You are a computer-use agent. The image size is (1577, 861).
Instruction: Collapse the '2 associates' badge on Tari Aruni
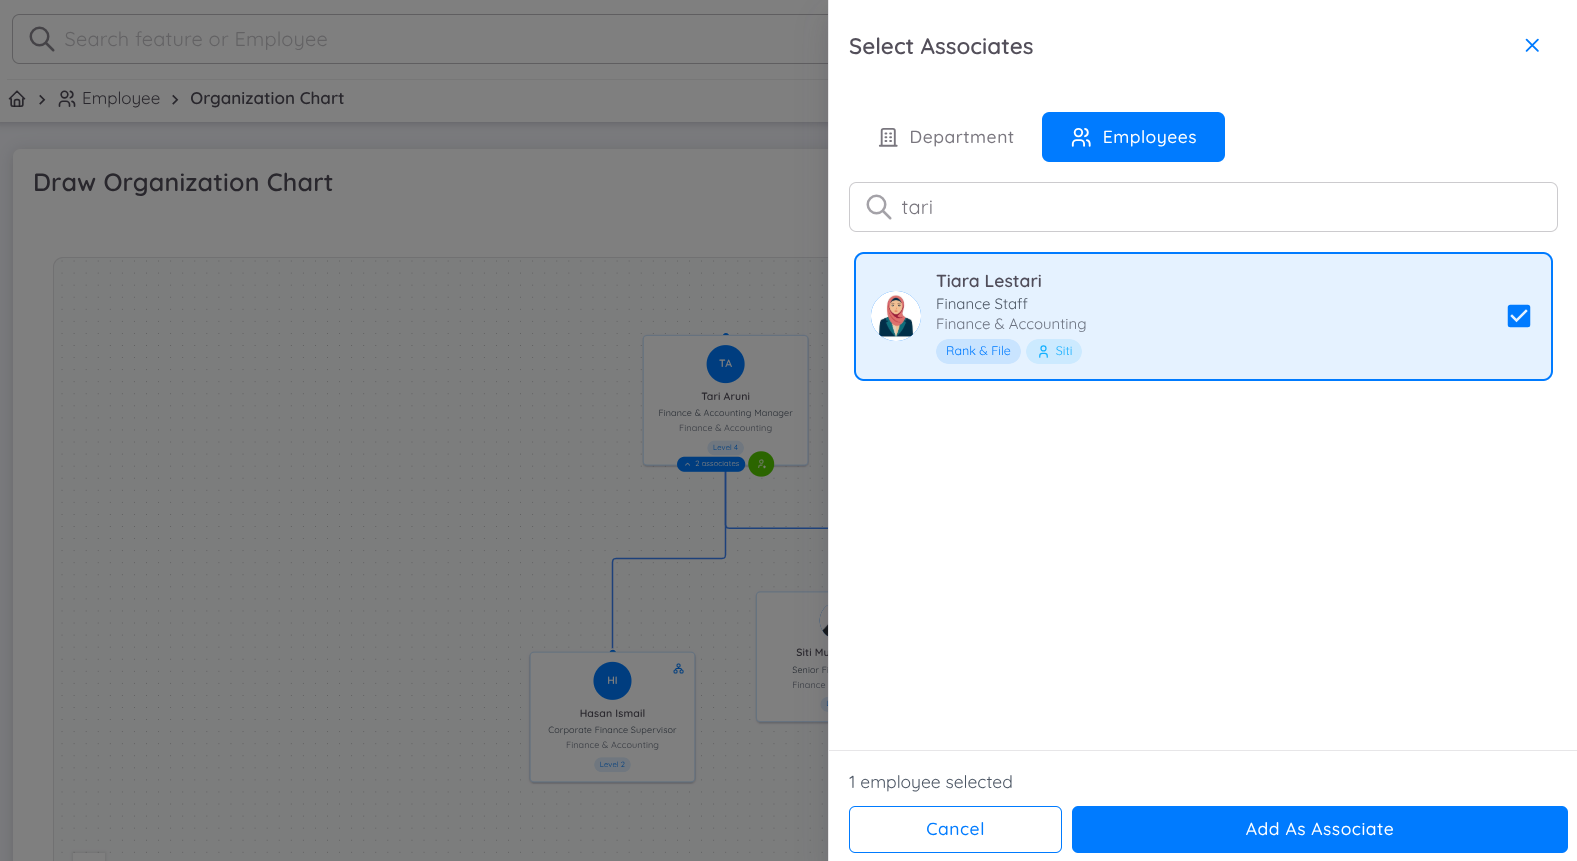(711, 464)
